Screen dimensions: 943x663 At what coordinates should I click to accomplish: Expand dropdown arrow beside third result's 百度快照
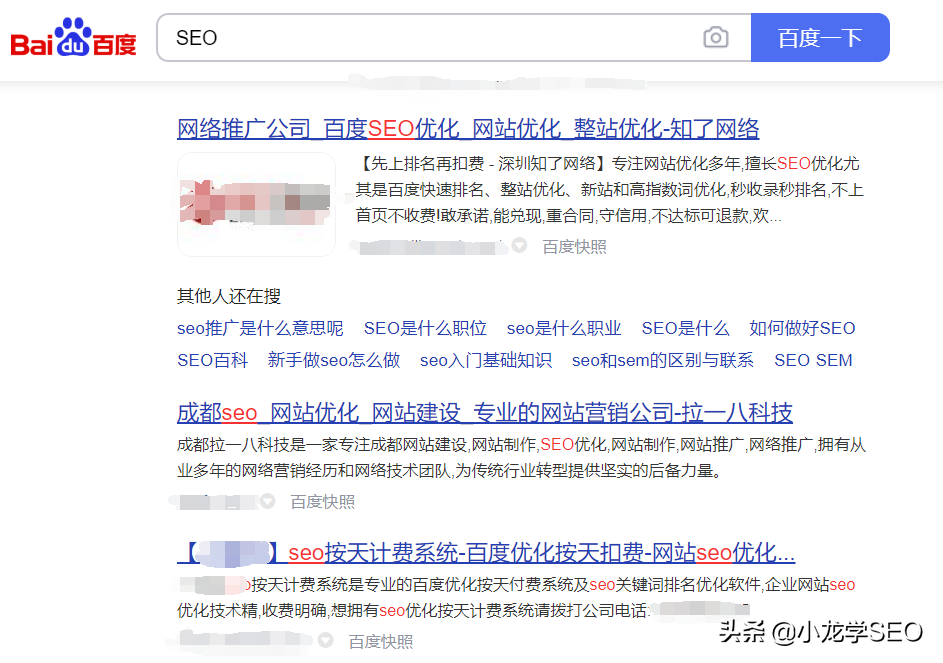point(325,640)
